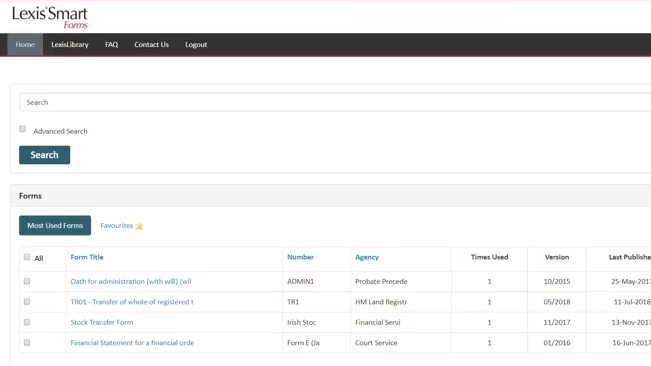Click the Favourites star icon
Viewport: 651px width, 366px height.
(x=139, y=226)
